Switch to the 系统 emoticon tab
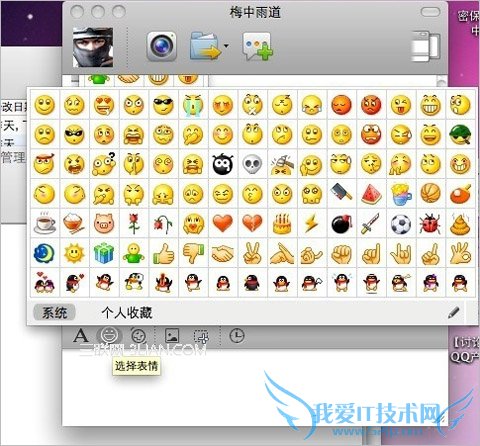 54,313
